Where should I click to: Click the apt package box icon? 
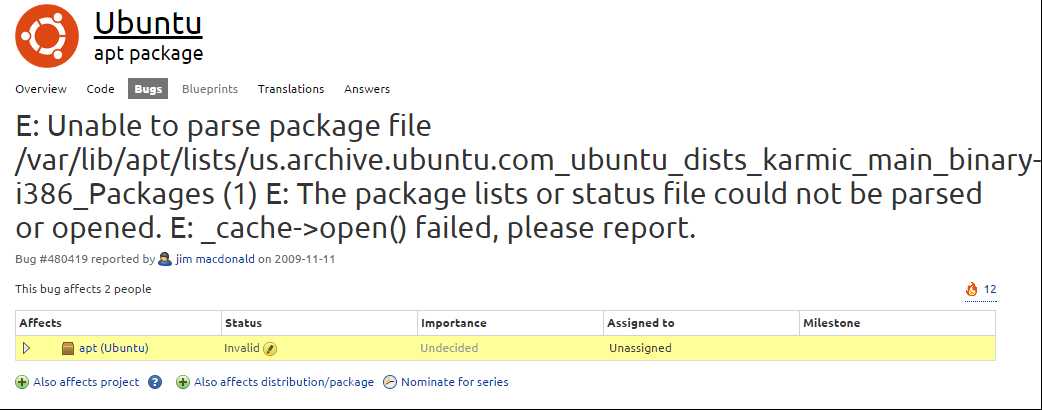tap(68, 348)
